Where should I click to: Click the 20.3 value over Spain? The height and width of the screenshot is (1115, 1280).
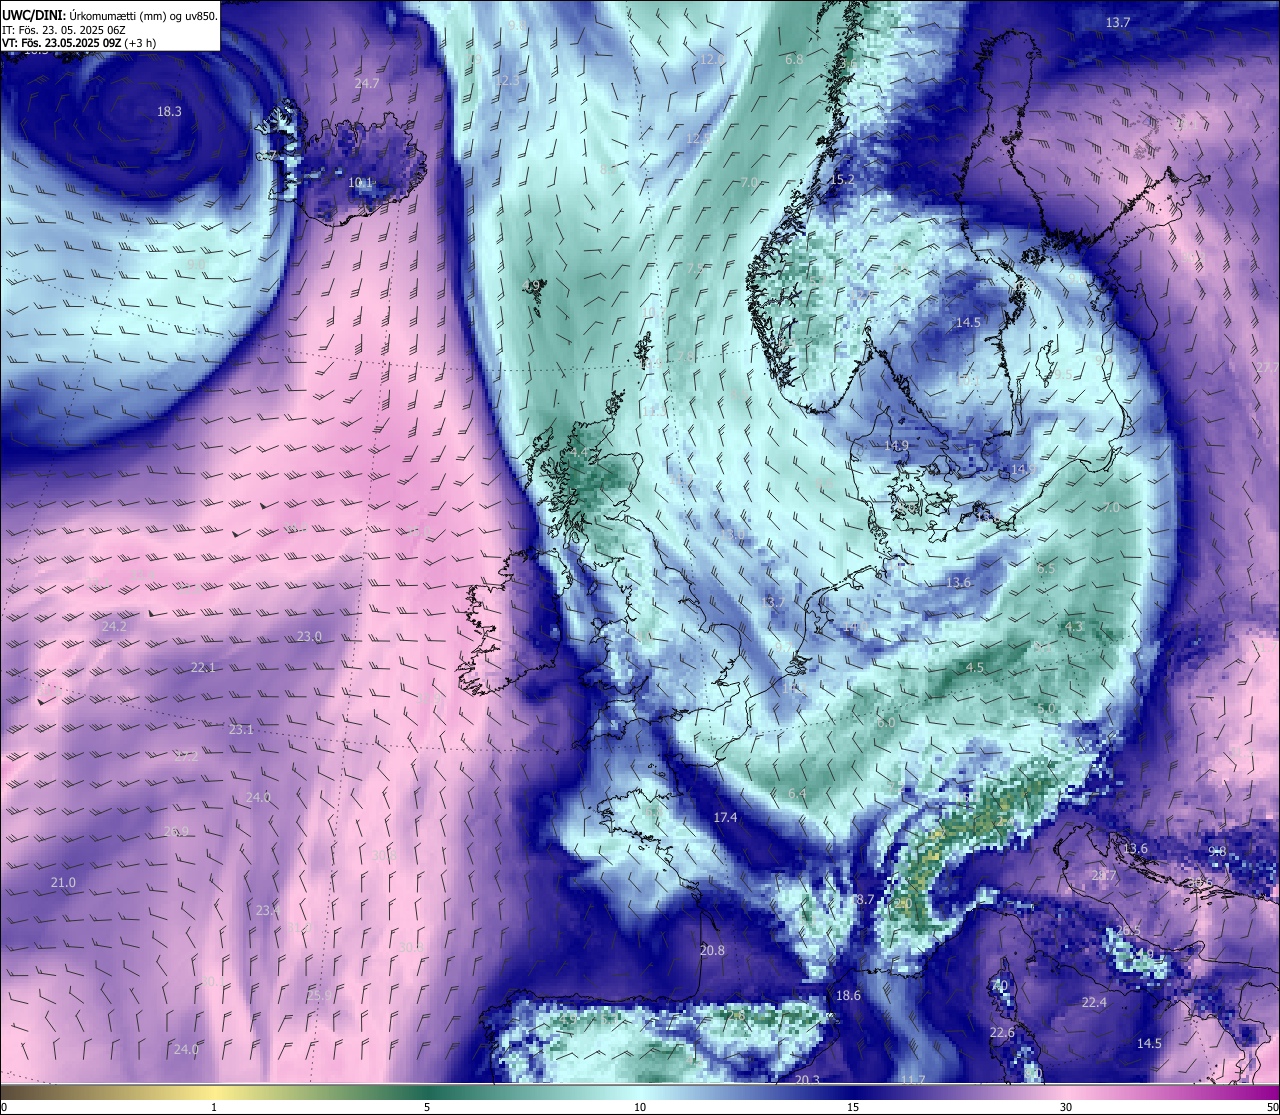(x=807, y=1079)
